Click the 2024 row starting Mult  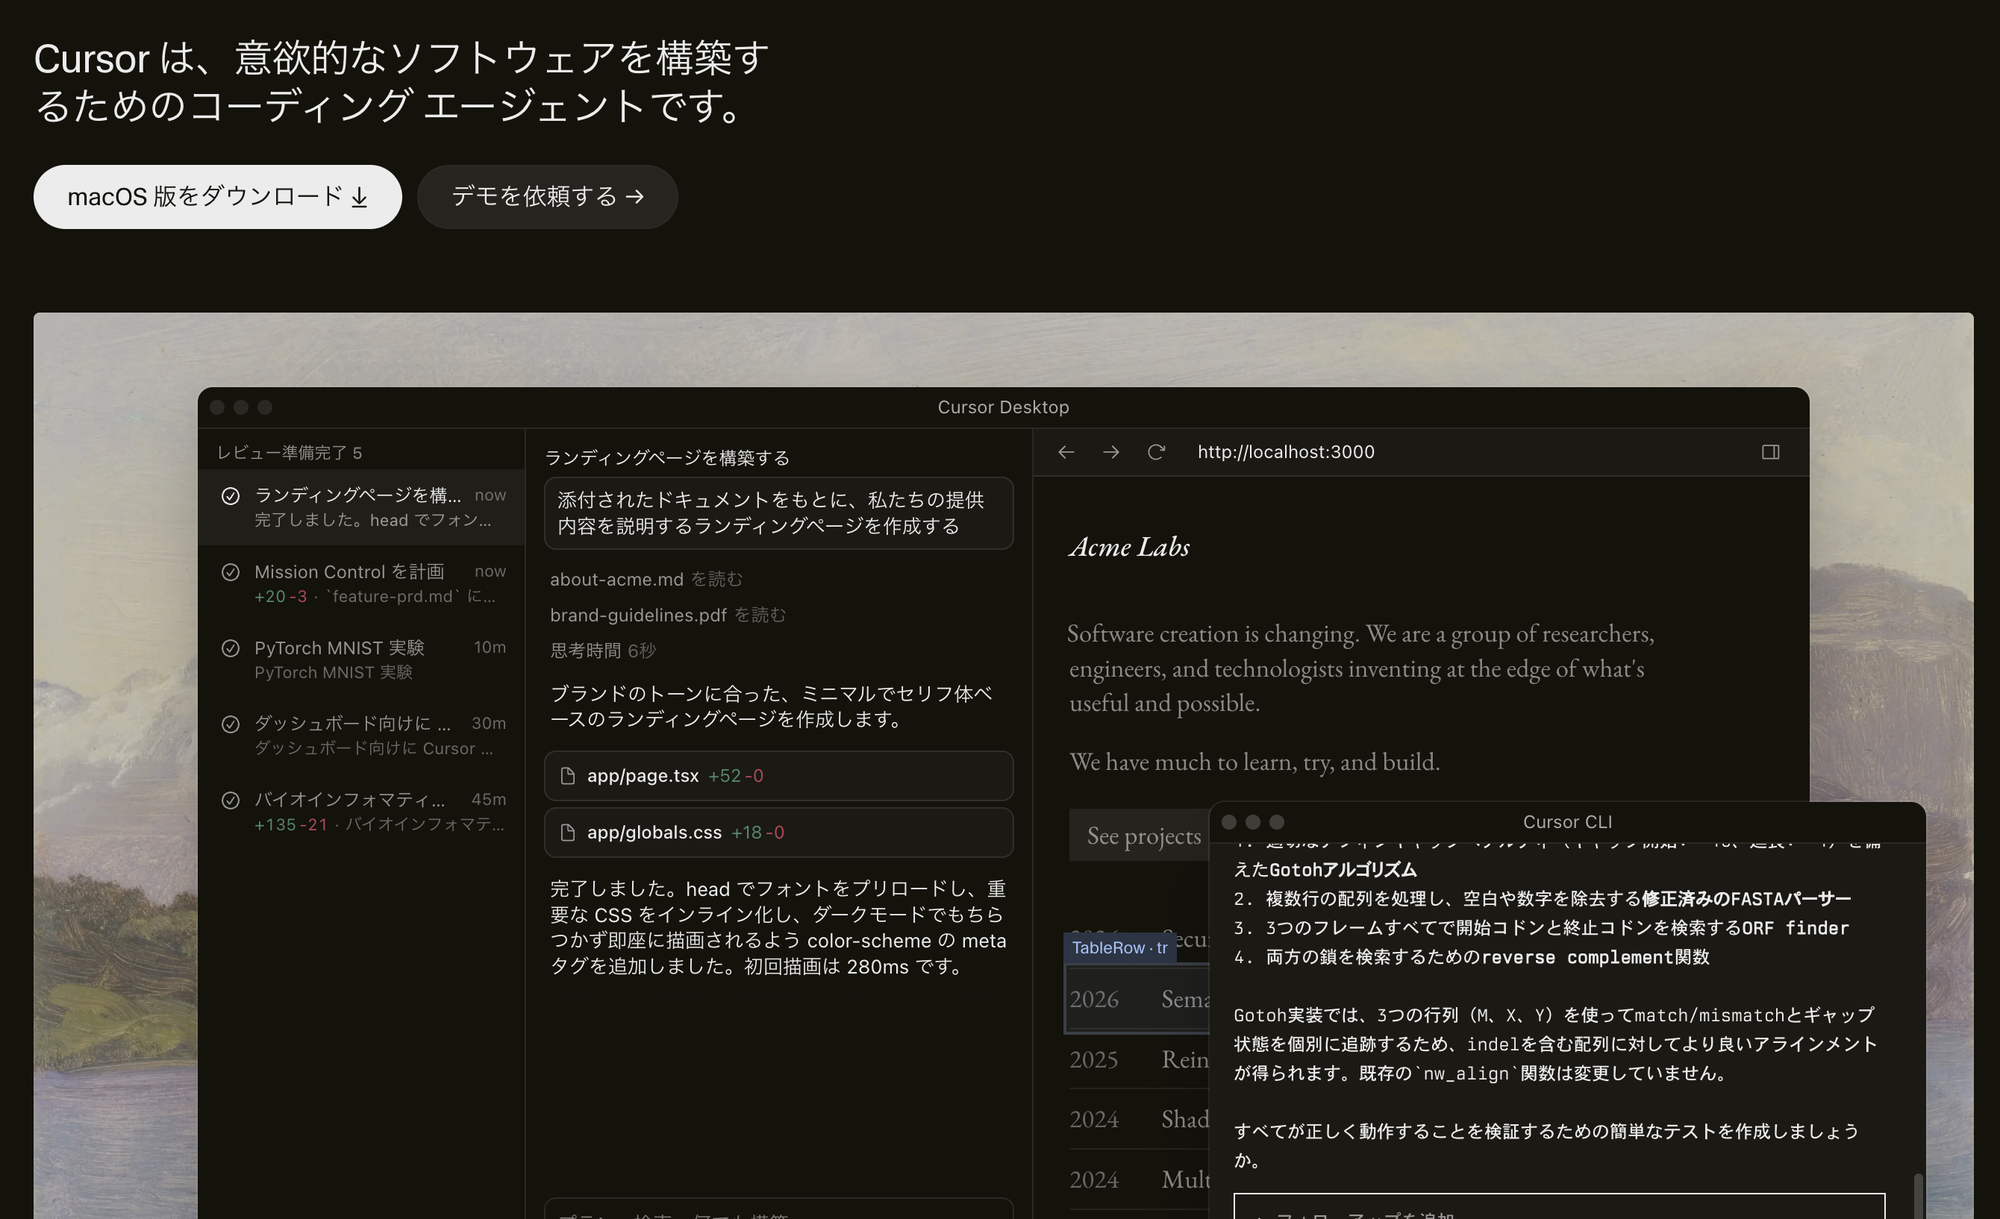tap(1138, 1180)
